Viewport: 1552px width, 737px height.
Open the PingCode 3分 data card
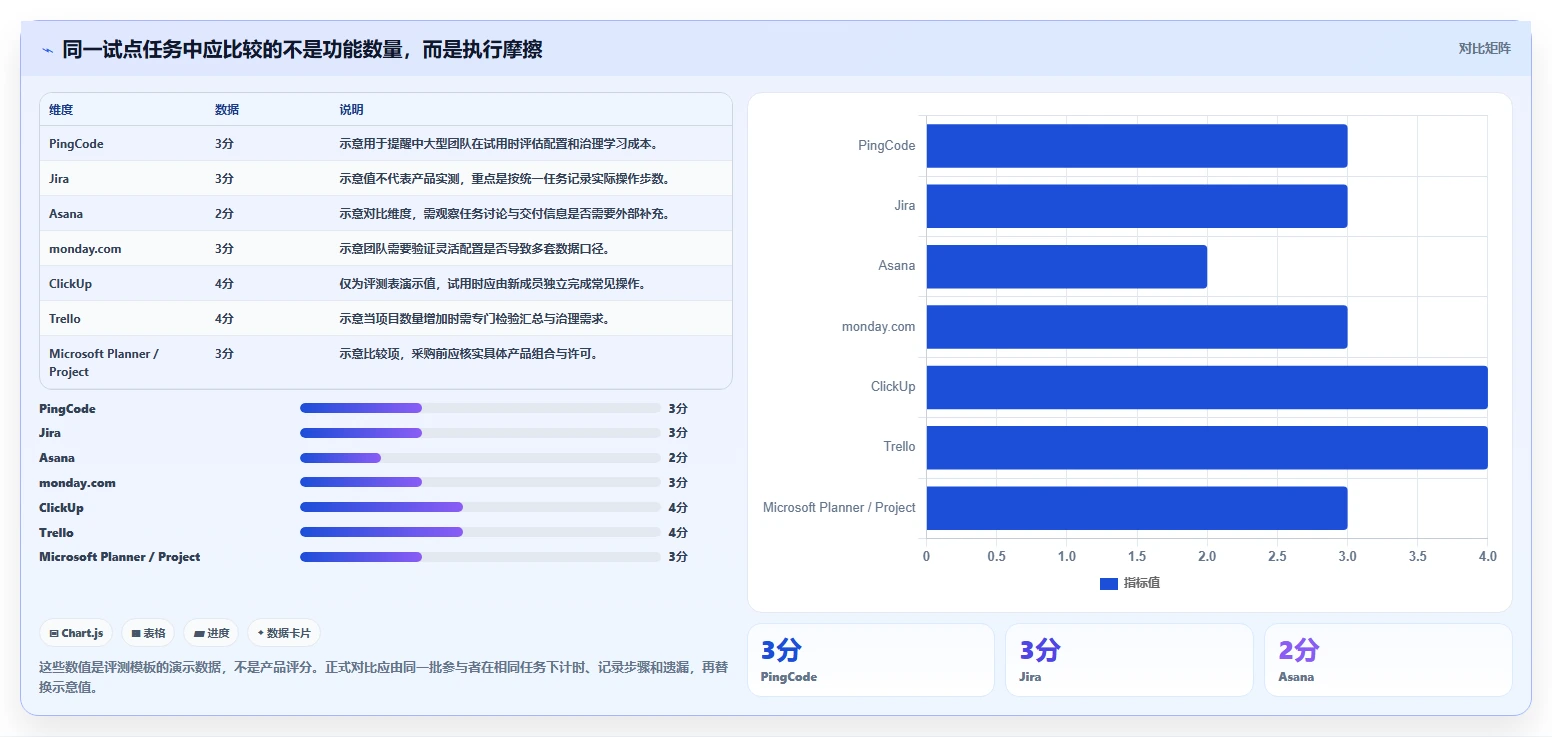click(871, 660)
